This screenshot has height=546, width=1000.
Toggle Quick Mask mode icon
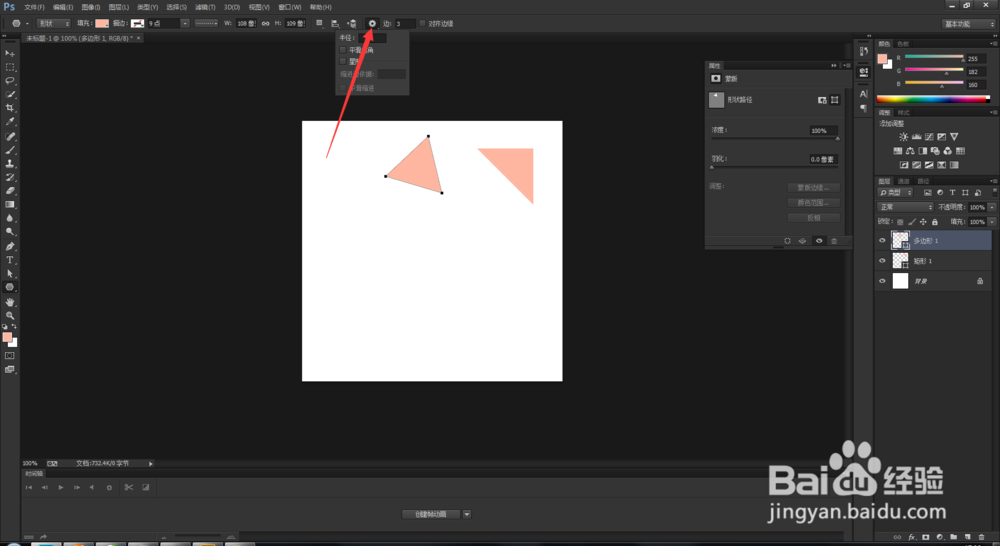(x=10, y=356)
